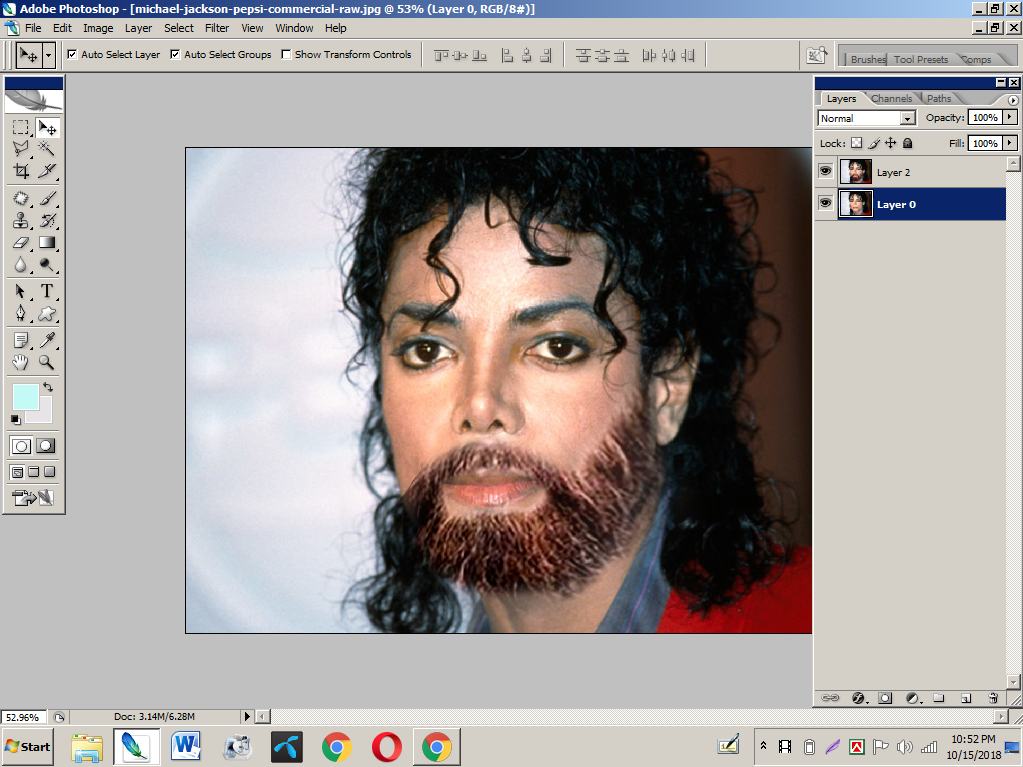Select the Custom Shape tool
Screen dimensions: 1023x767
click(x=47, y=313)
